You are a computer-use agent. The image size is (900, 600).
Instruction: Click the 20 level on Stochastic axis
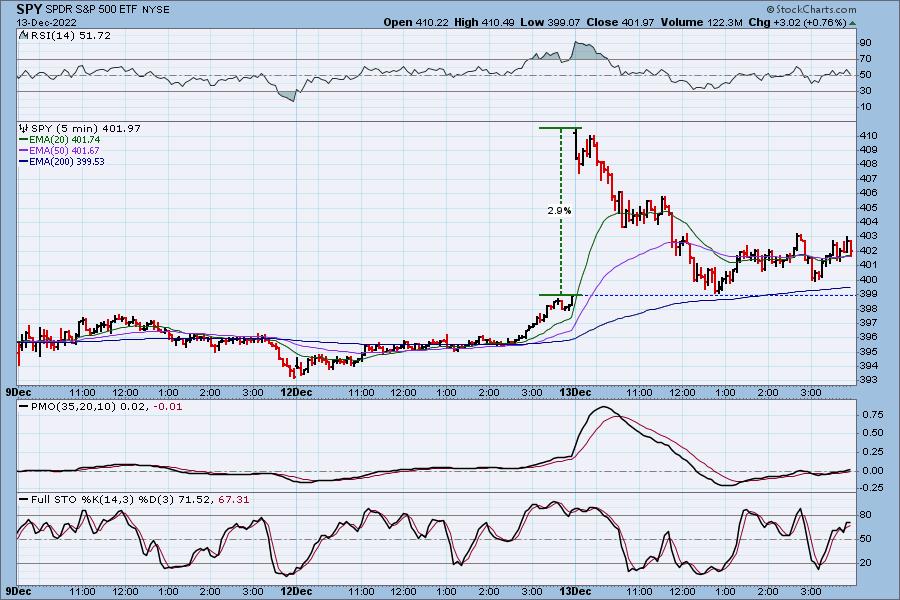865,563
